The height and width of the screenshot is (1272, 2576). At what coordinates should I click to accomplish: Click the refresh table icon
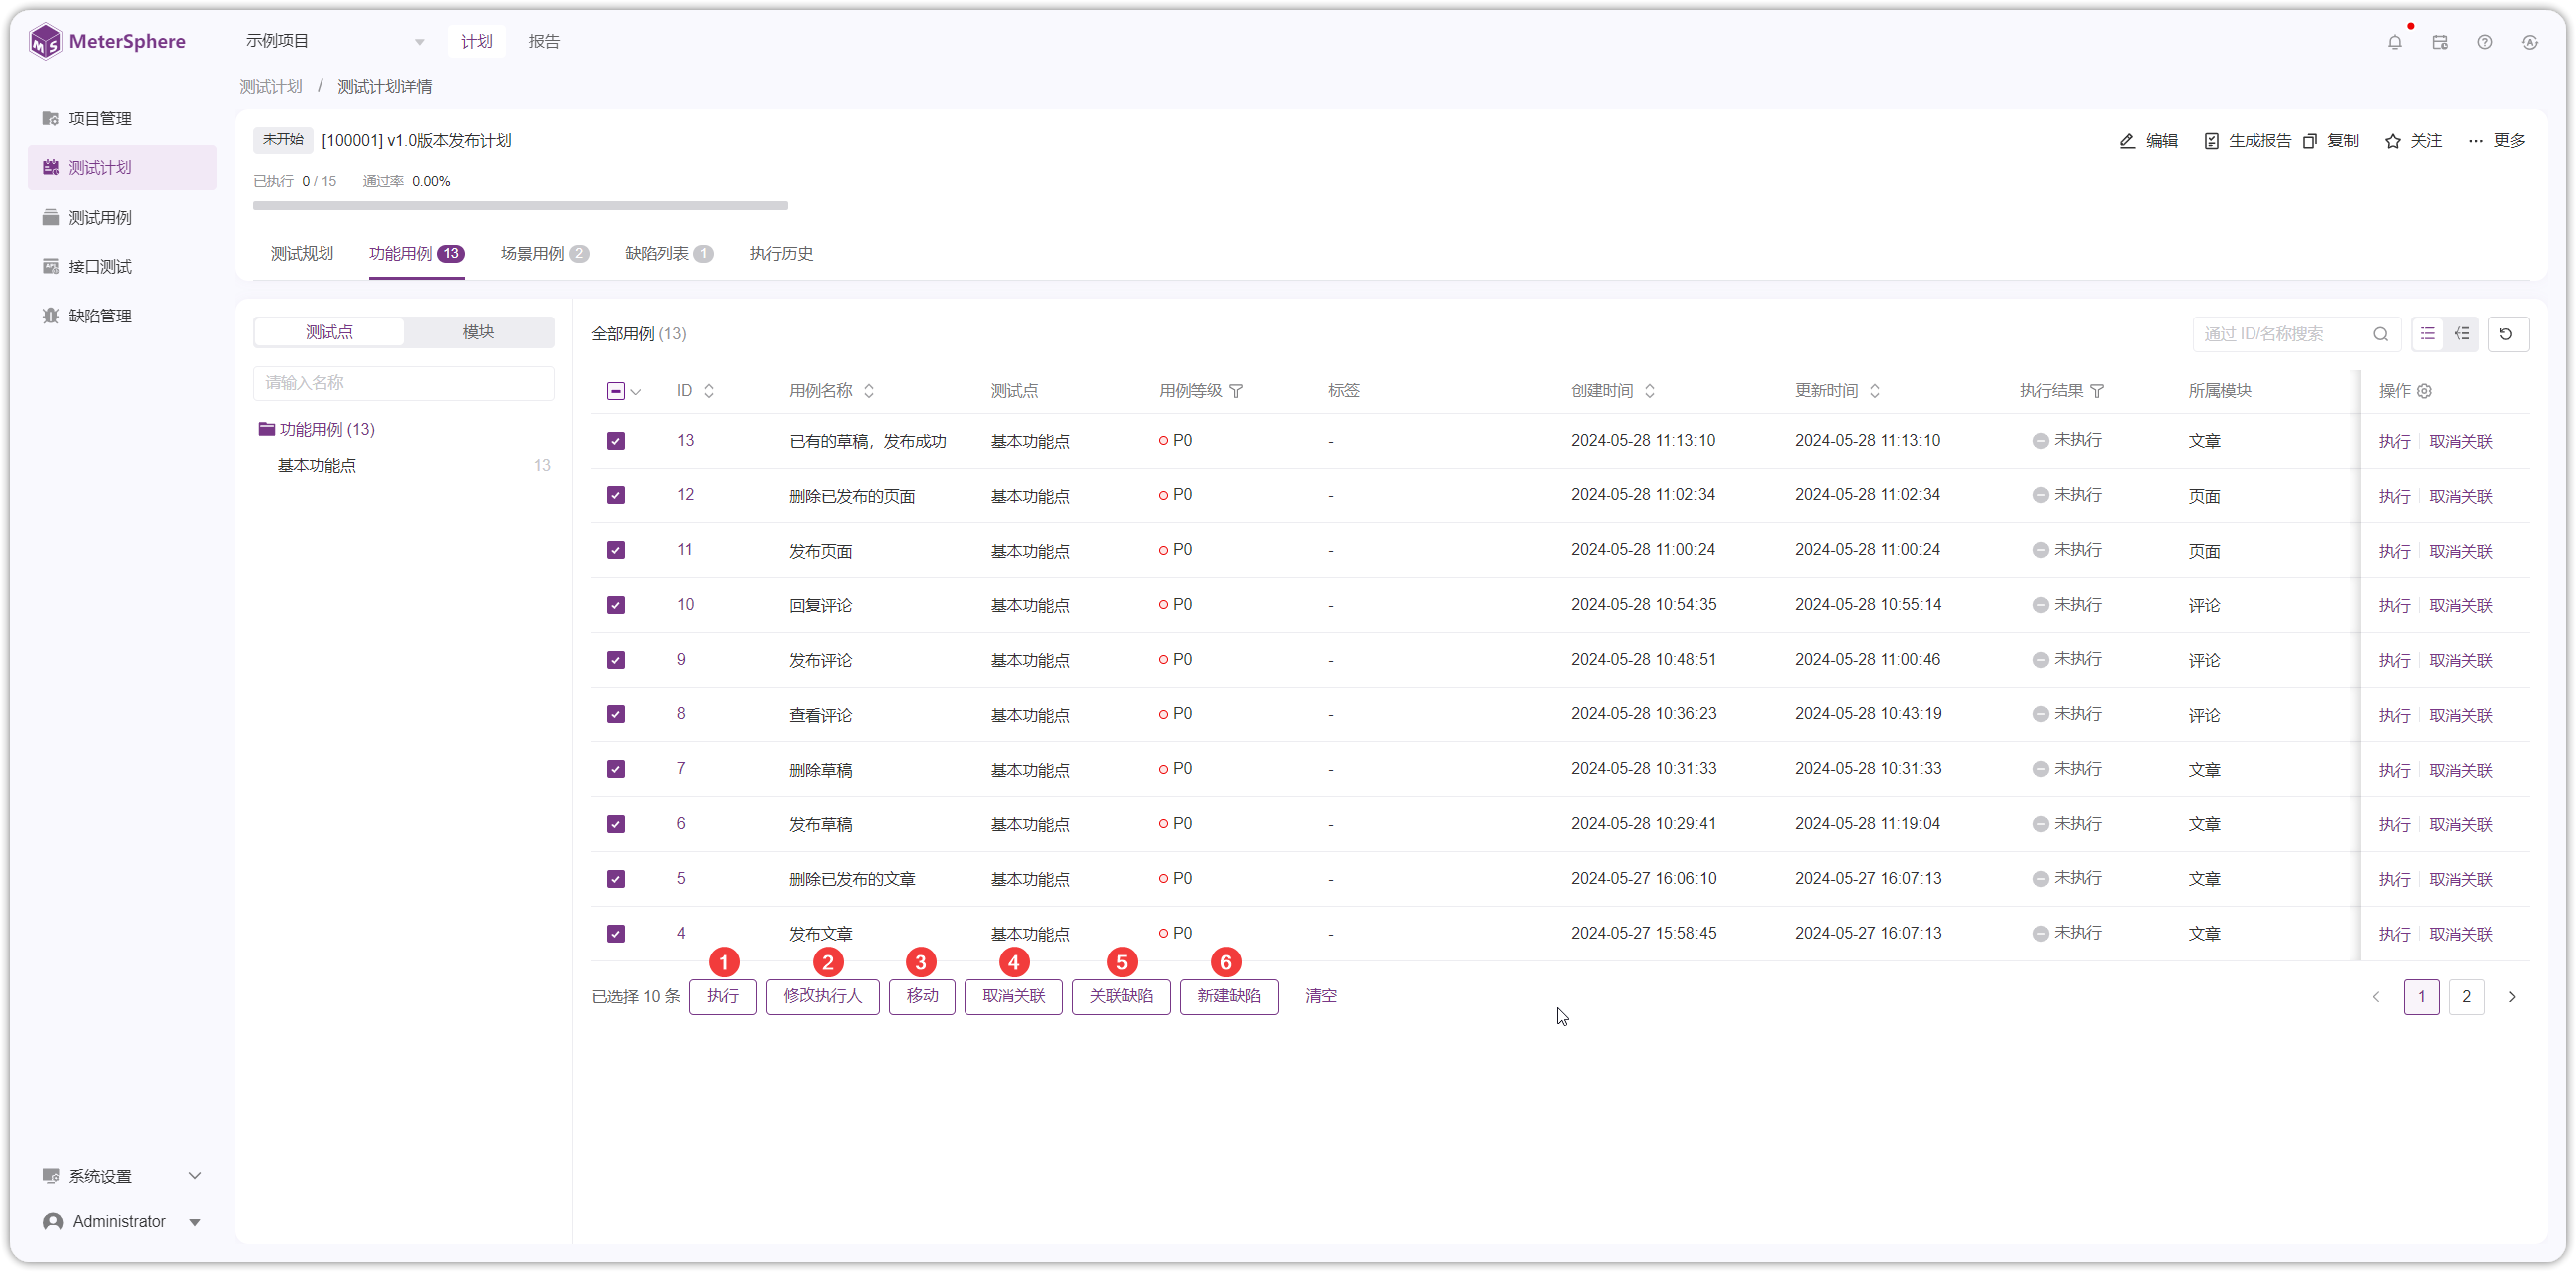coord(2506,334)
